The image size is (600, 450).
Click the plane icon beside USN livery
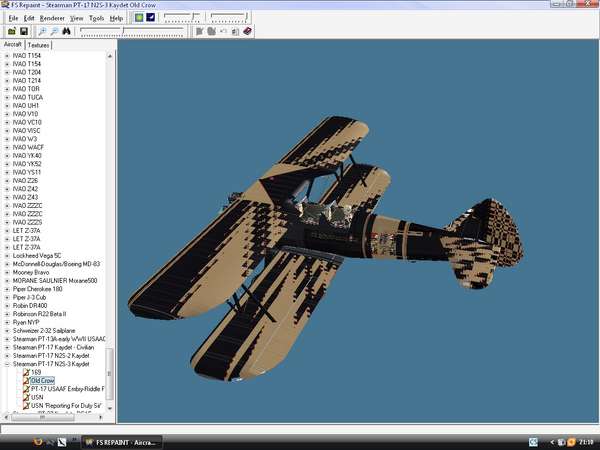pyautogui.click(x=26, y=397)
